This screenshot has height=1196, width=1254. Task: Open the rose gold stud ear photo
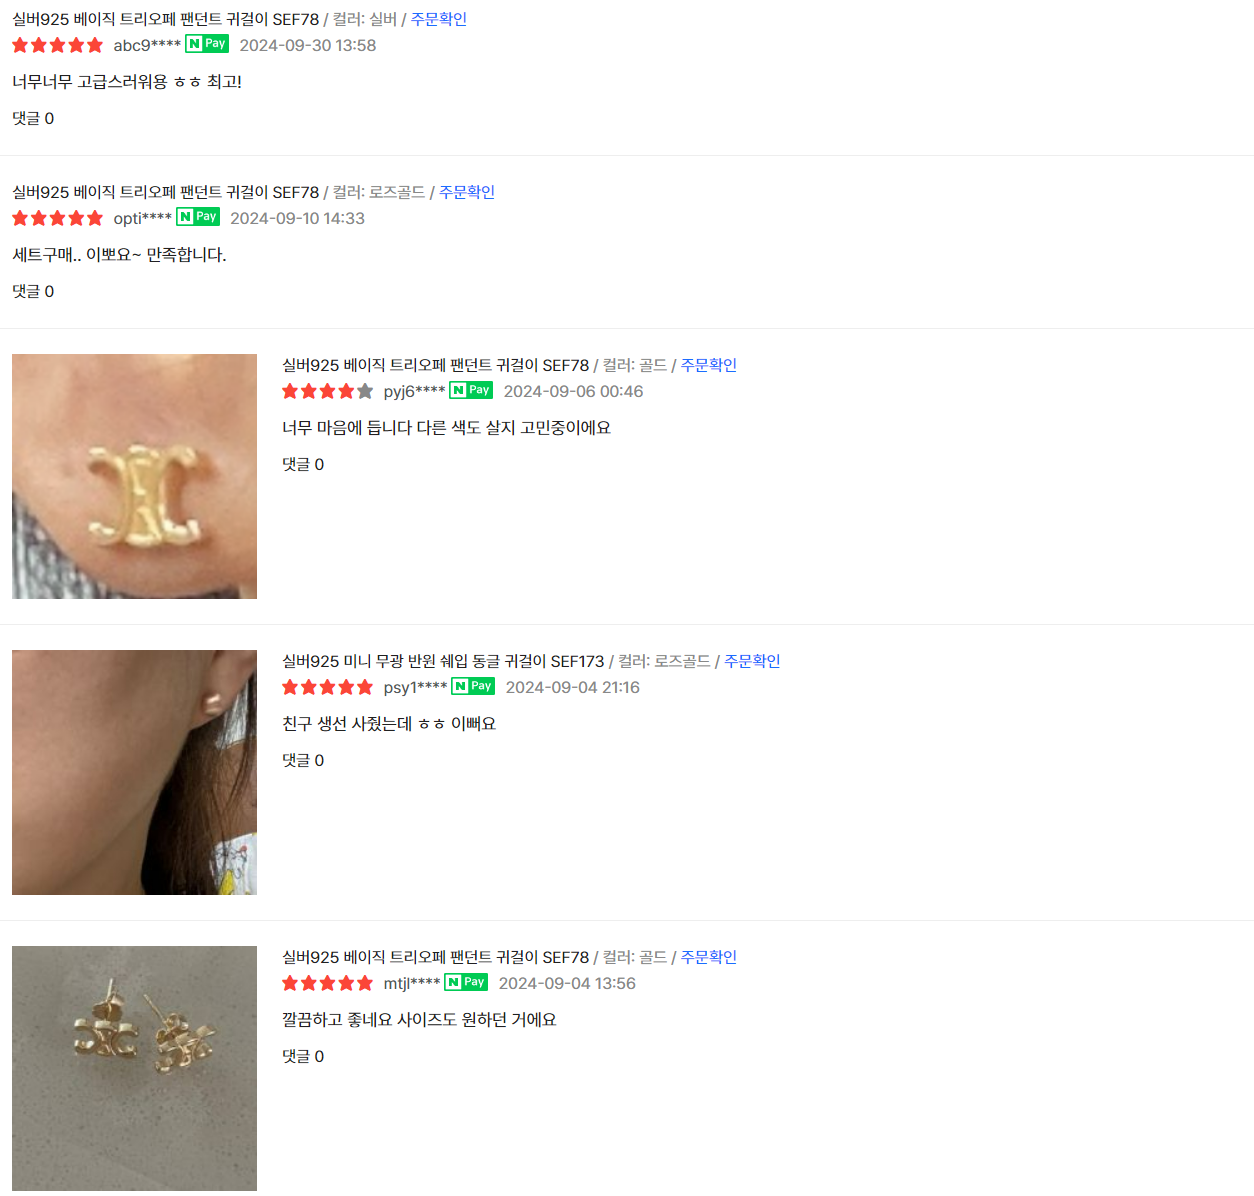click(134, 772)
